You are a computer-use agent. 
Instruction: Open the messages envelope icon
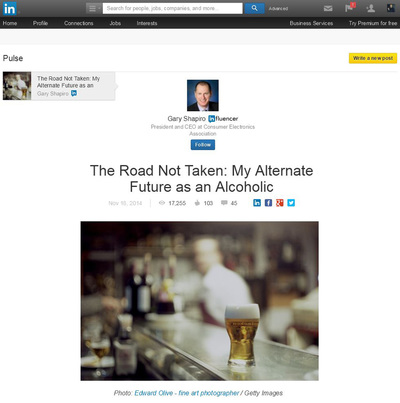[328, 8]
